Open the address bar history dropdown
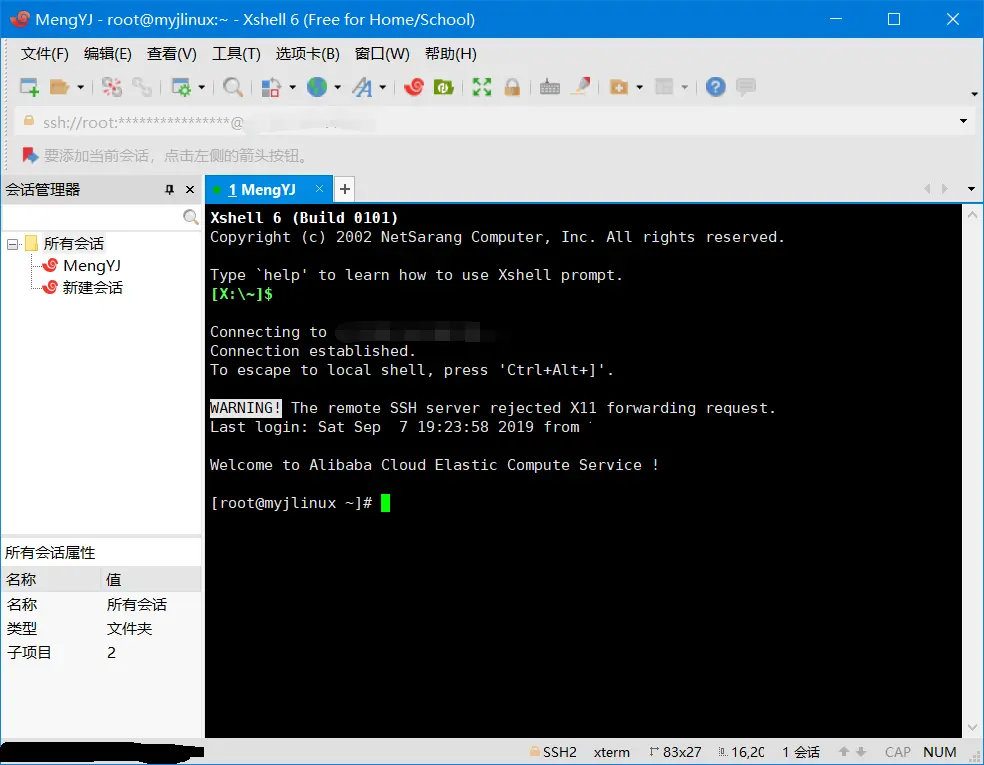The height and width of the screenshot is (765, 984). (963, 121)
